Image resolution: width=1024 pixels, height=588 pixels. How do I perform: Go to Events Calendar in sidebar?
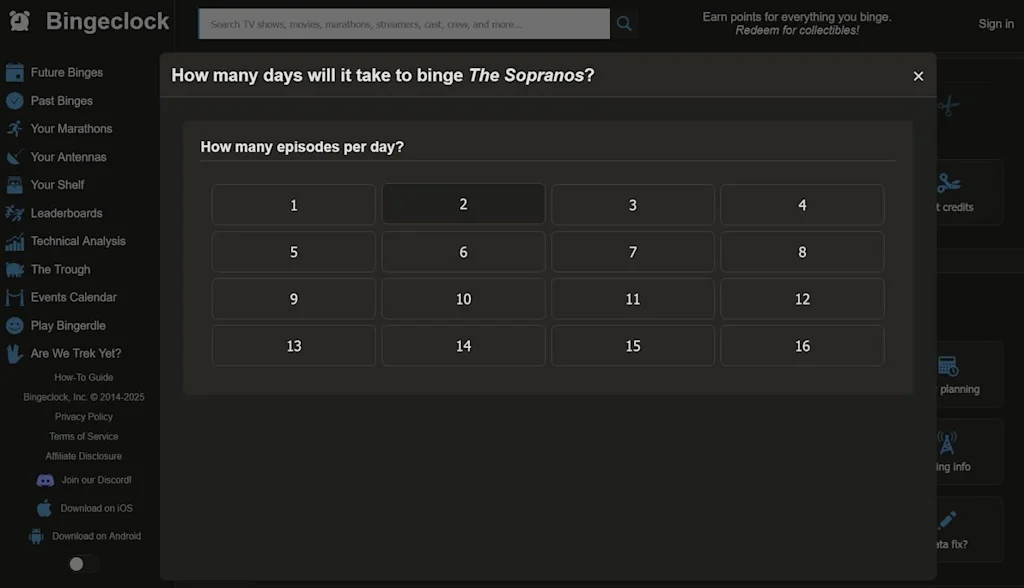(x=73, y=297)
